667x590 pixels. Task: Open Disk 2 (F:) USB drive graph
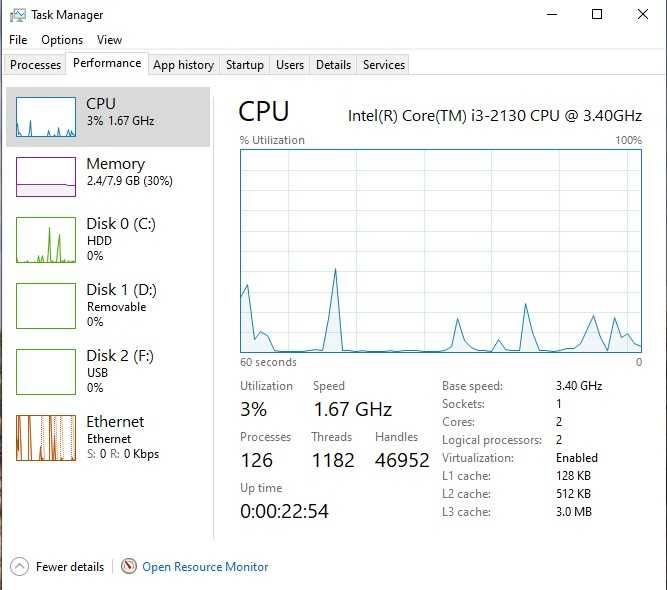46,372
